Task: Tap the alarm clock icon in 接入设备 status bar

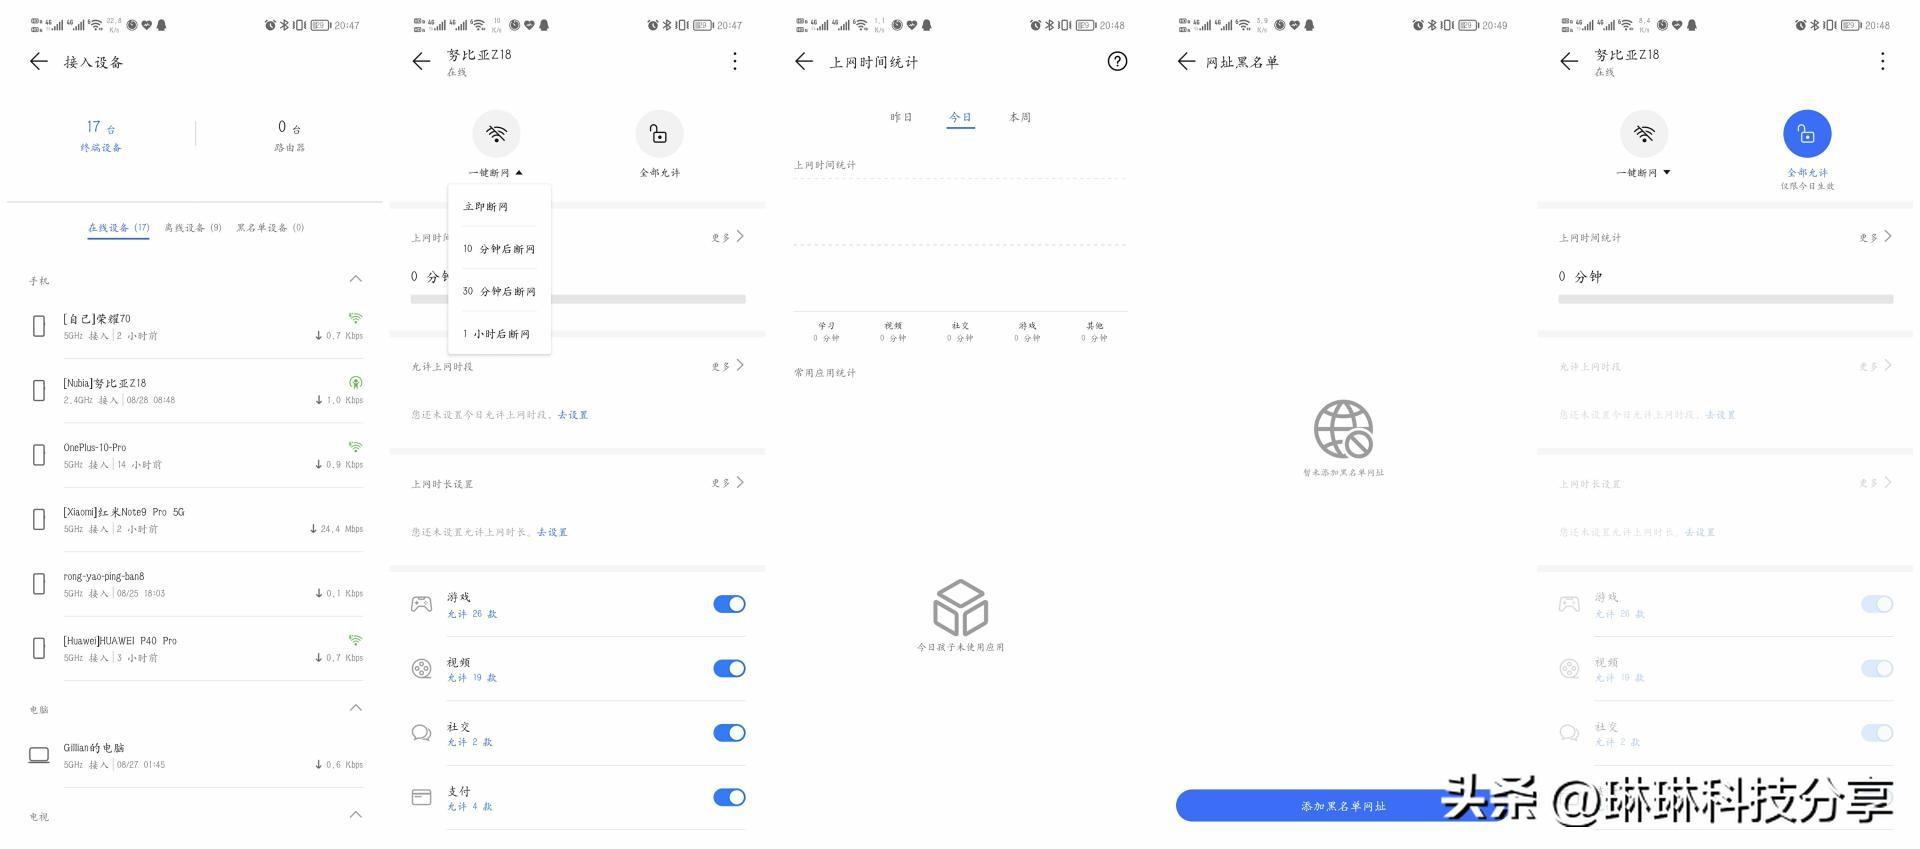Action: [x=270, y=25]
